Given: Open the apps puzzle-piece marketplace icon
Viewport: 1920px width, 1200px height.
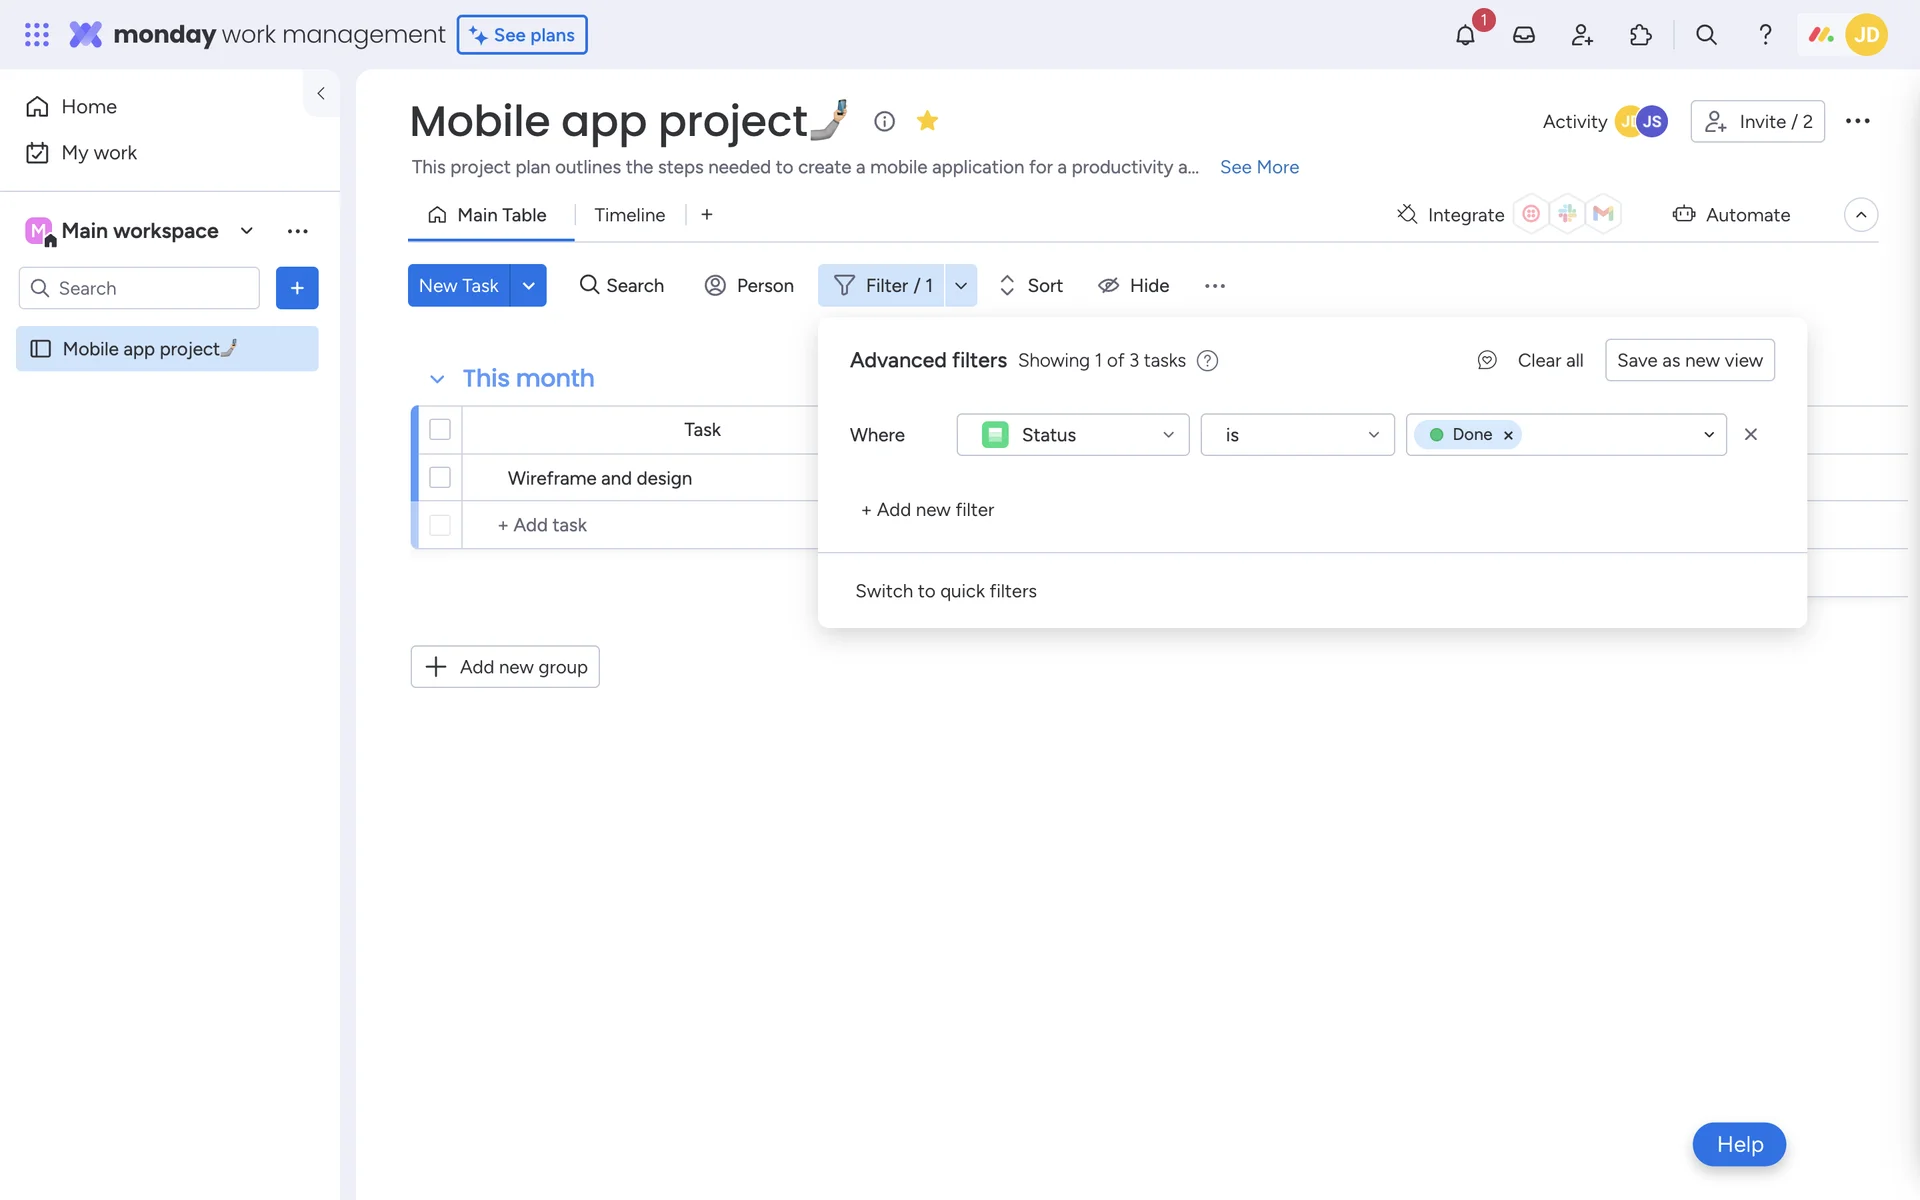Looking at the screenshot, I should click(x=1640, y=36).
